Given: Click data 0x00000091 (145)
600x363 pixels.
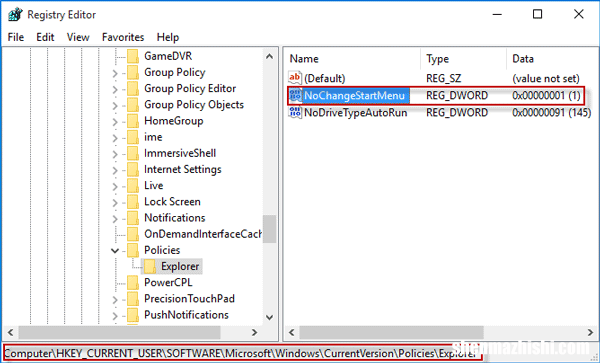Looking at the screenshot, I should 551,112.
